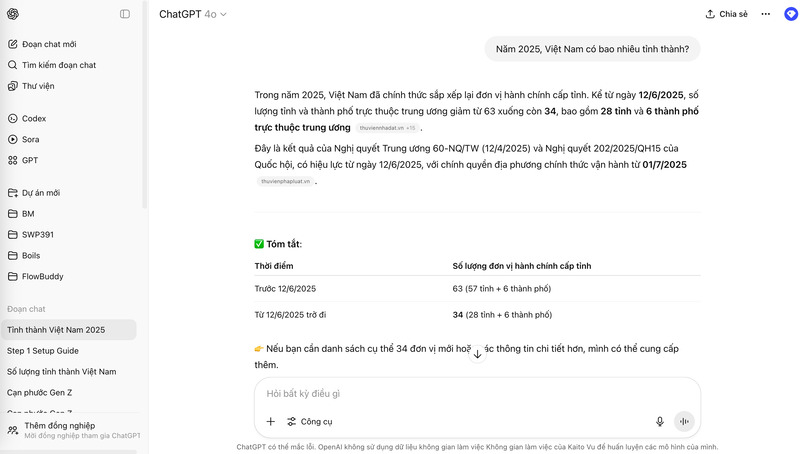Click the ChatGPT logo icon

[13, 14]
